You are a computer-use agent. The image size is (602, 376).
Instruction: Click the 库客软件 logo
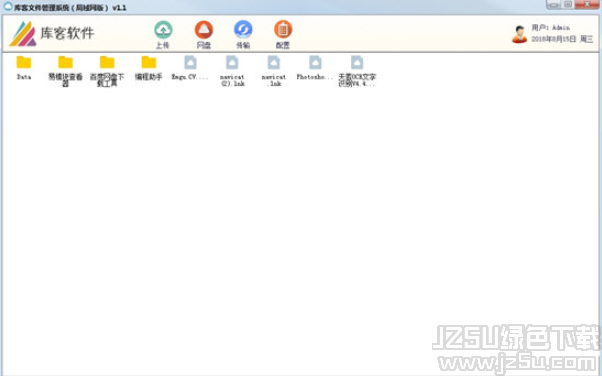coord(52,33)
